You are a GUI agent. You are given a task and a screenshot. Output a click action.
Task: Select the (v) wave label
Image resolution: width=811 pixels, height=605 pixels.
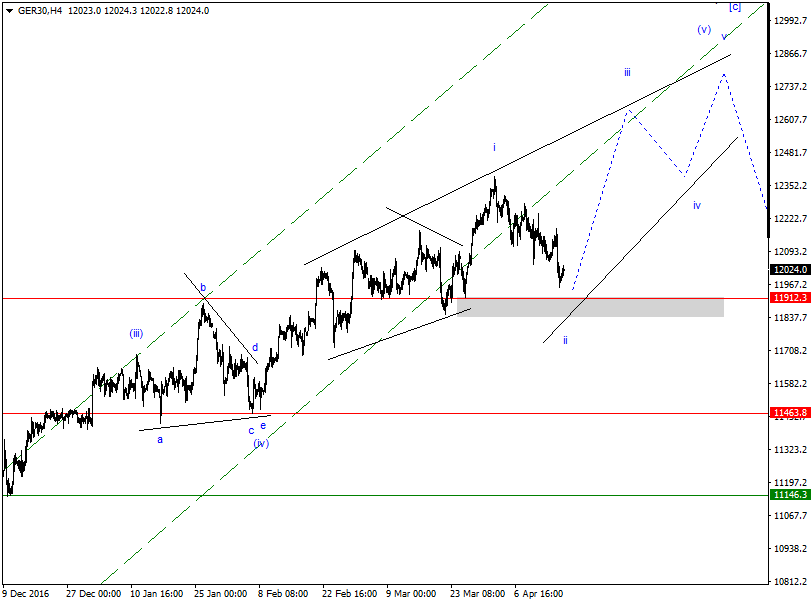[702, 31]
